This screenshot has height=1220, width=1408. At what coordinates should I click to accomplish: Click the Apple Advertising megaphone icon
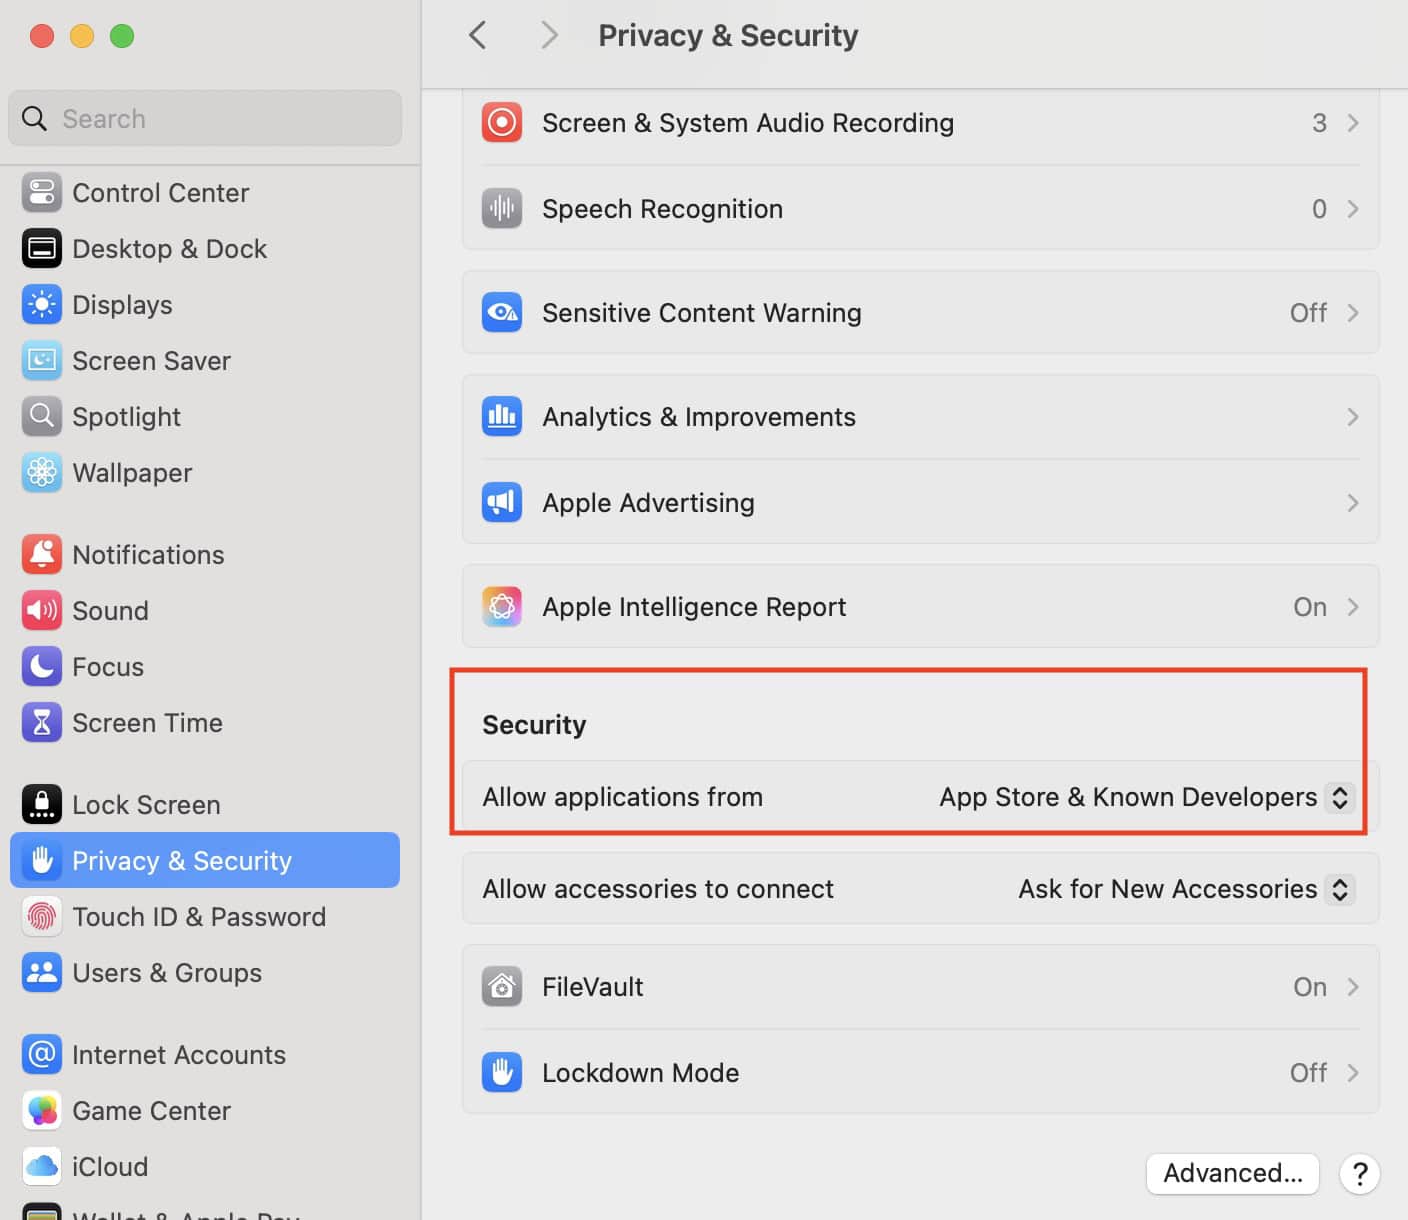[502, 503]
